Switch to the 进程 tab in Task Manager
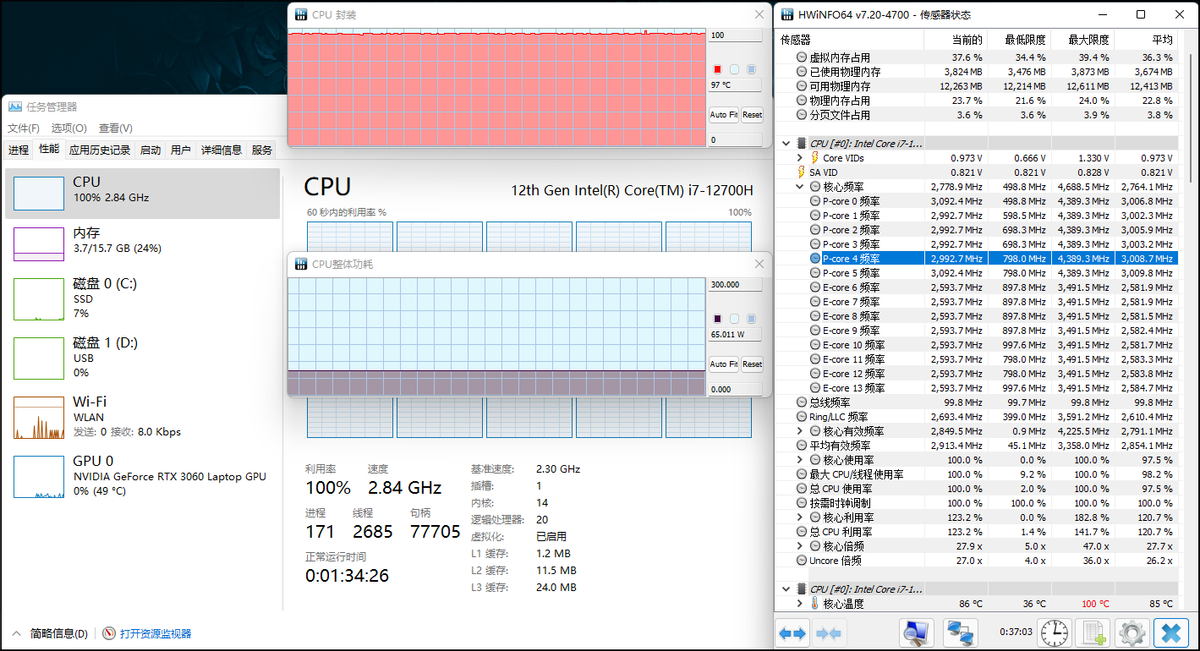 (17, 148)
